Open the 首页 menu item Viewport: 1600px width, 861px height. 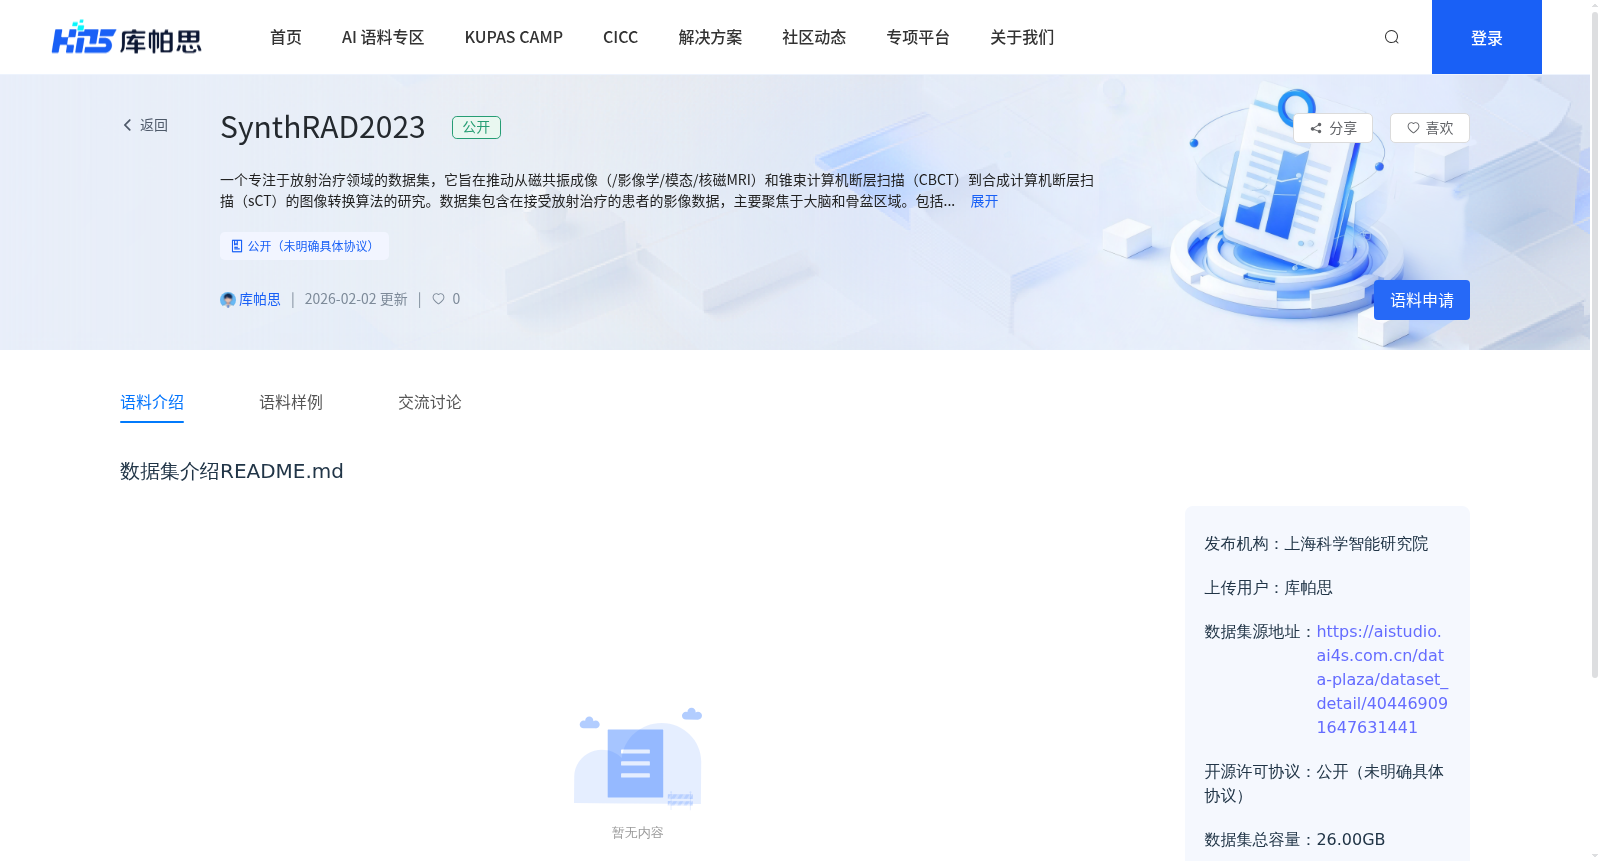click(286, 37)
